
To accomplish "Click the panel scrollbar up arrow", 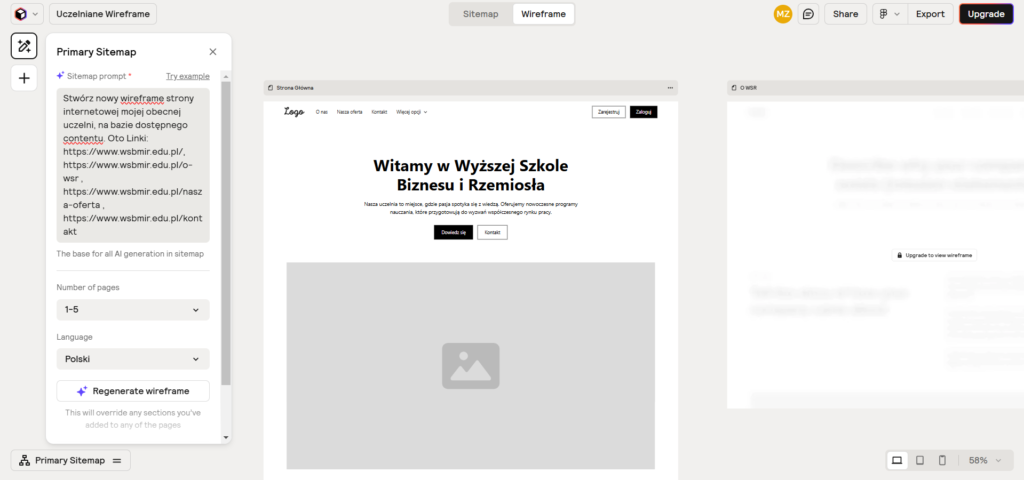I will click(x=226, y=76).
